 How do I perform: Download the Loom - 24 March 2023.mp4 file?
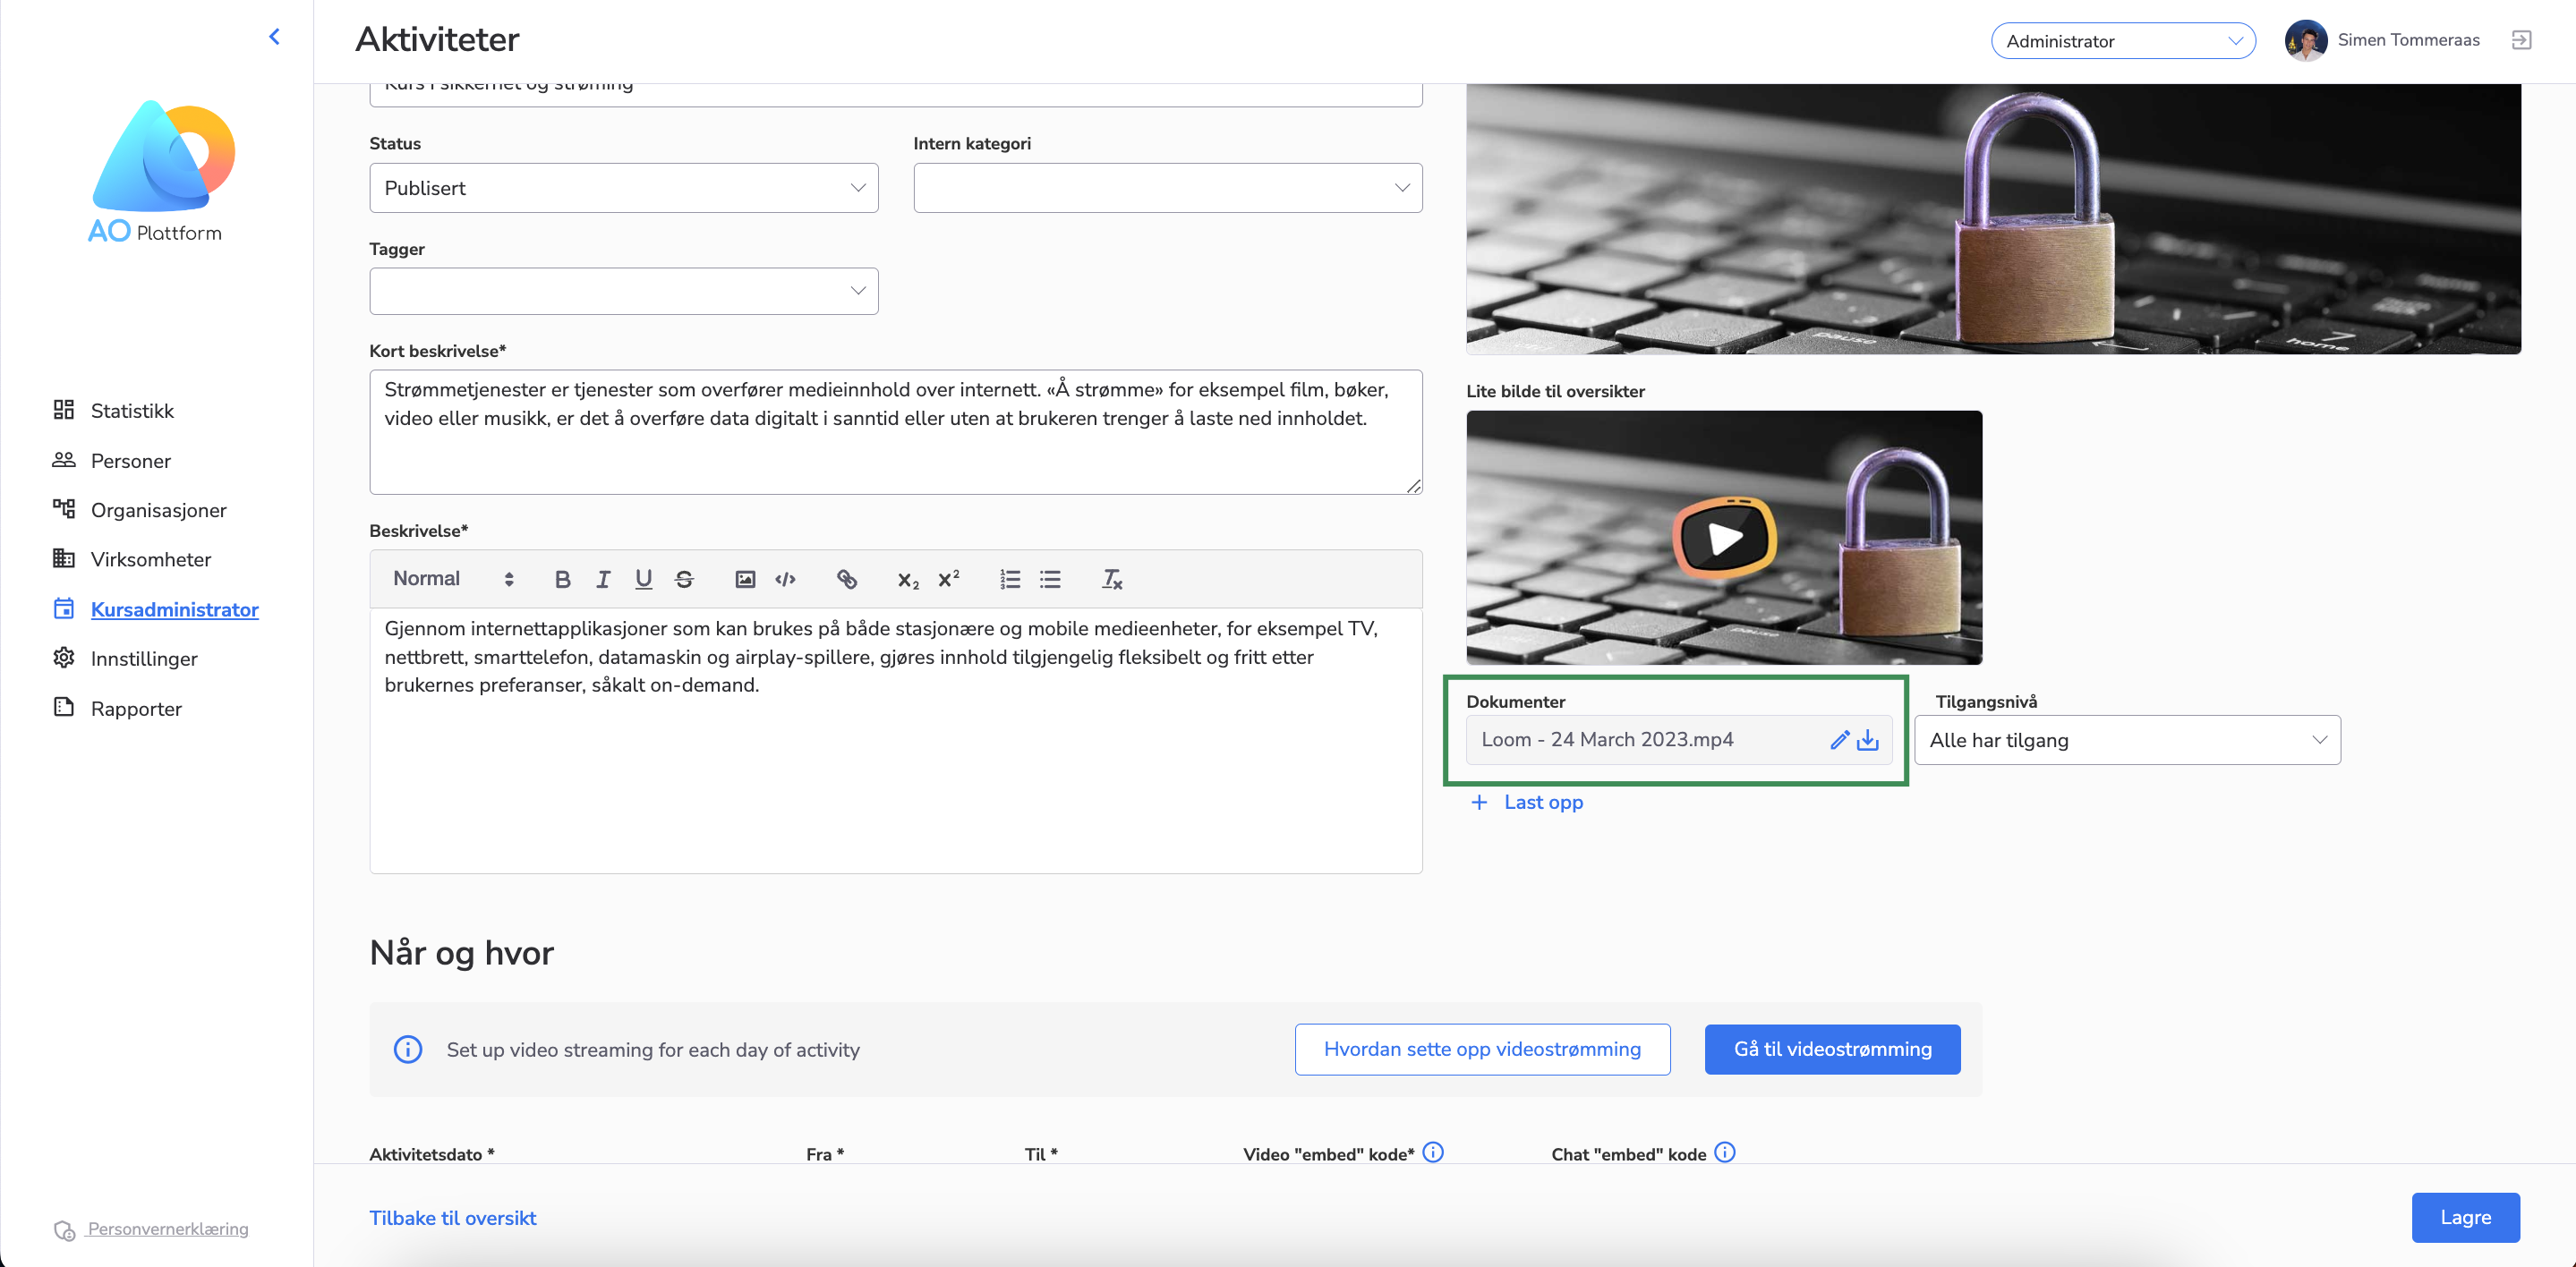click(x=1867, y=740)
